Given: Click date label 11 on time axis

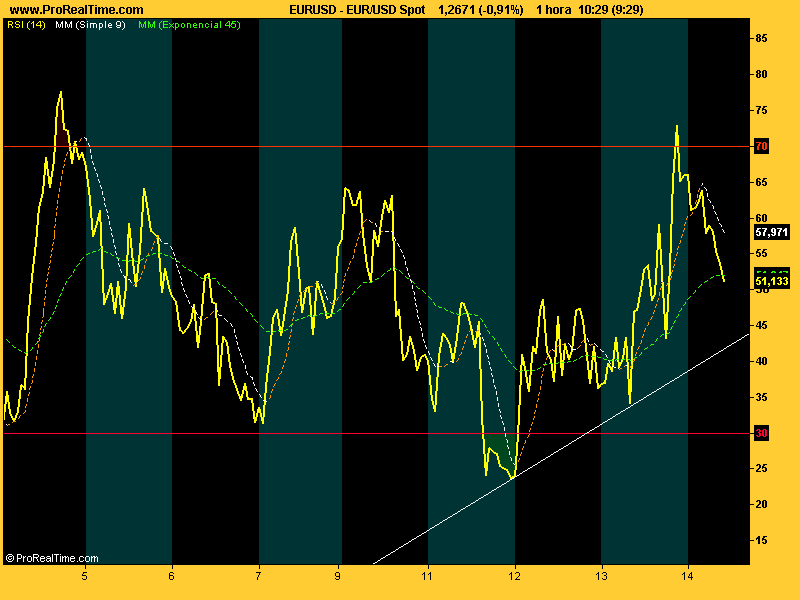Looking at the screenshot, I should [x=427, y=577].
